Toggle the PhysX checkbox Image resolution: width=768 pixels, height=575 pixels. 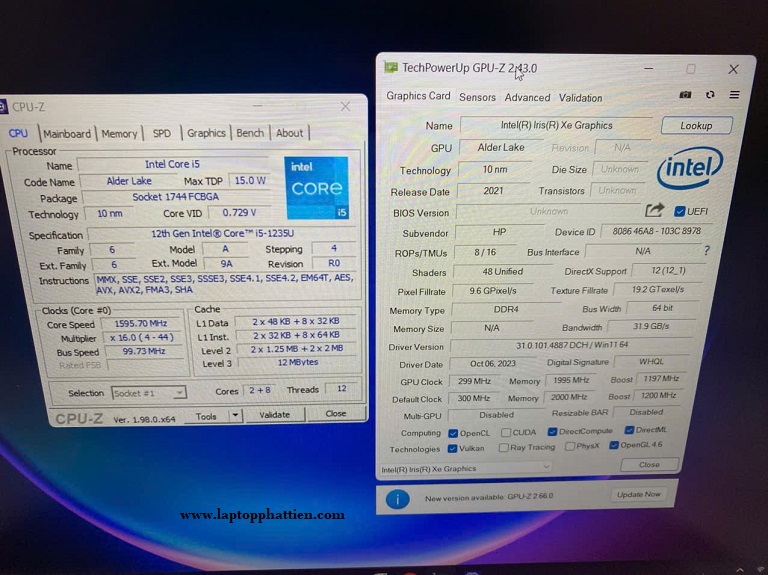570,446
